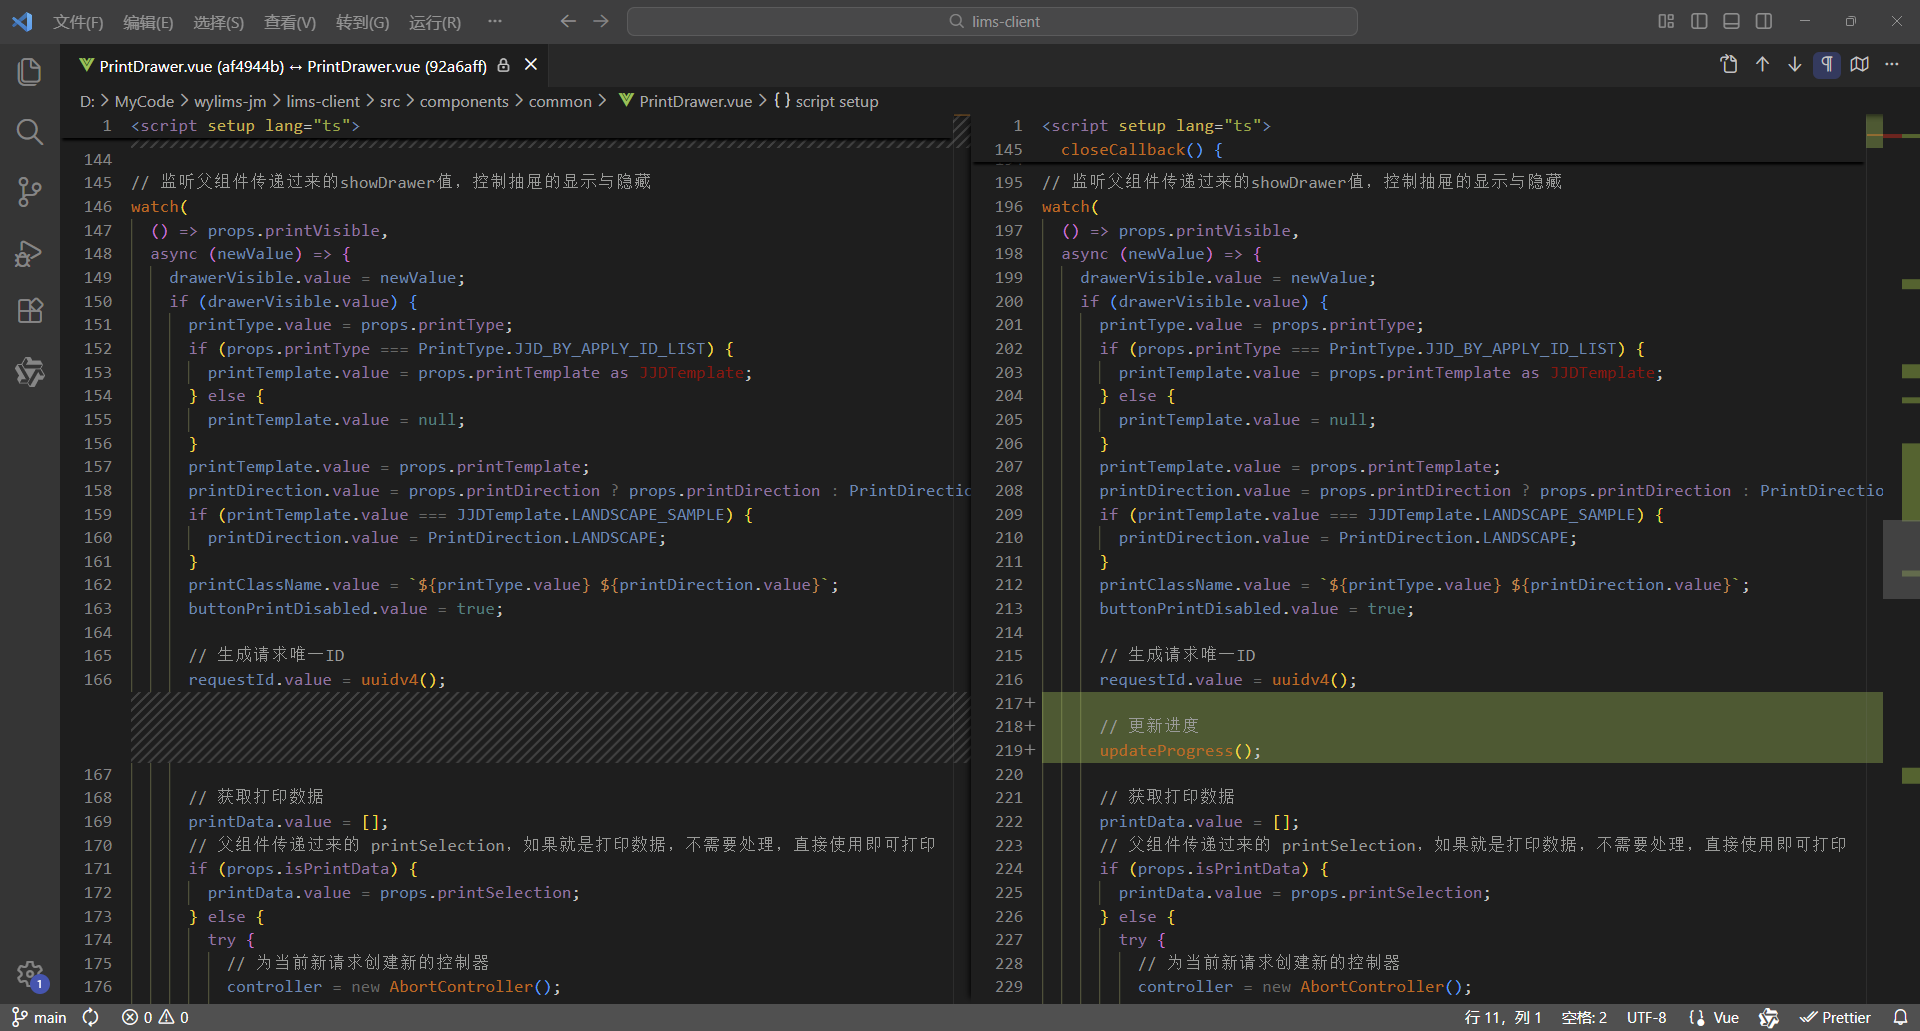Click the D: drive breadcrumb
Screen dimensions: 1920x1031
click(x=87, y=101)
